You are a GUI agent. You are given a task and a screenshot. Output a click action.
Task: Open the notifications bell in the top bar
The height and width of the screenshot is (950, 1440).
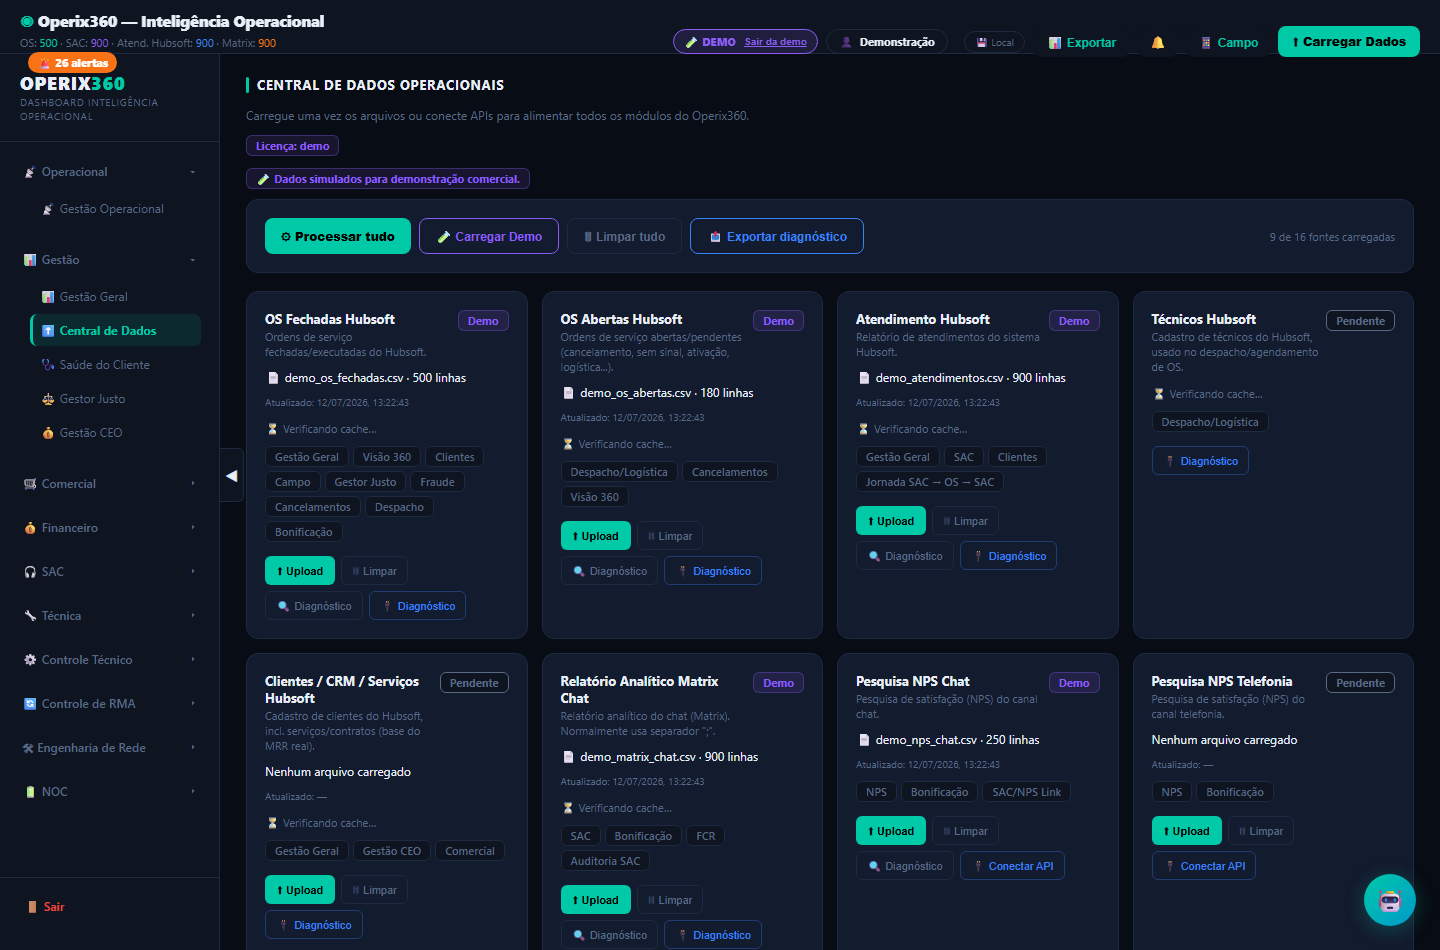[x=1158, y=42]
